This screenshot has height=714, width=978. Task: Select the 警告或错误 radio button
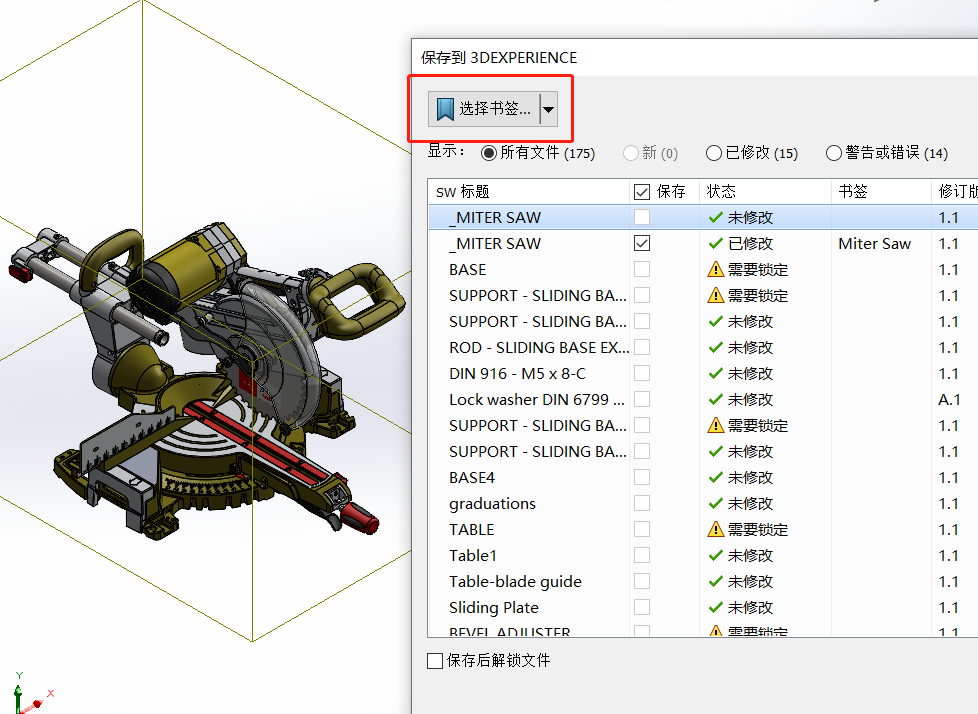click(833, 153)
